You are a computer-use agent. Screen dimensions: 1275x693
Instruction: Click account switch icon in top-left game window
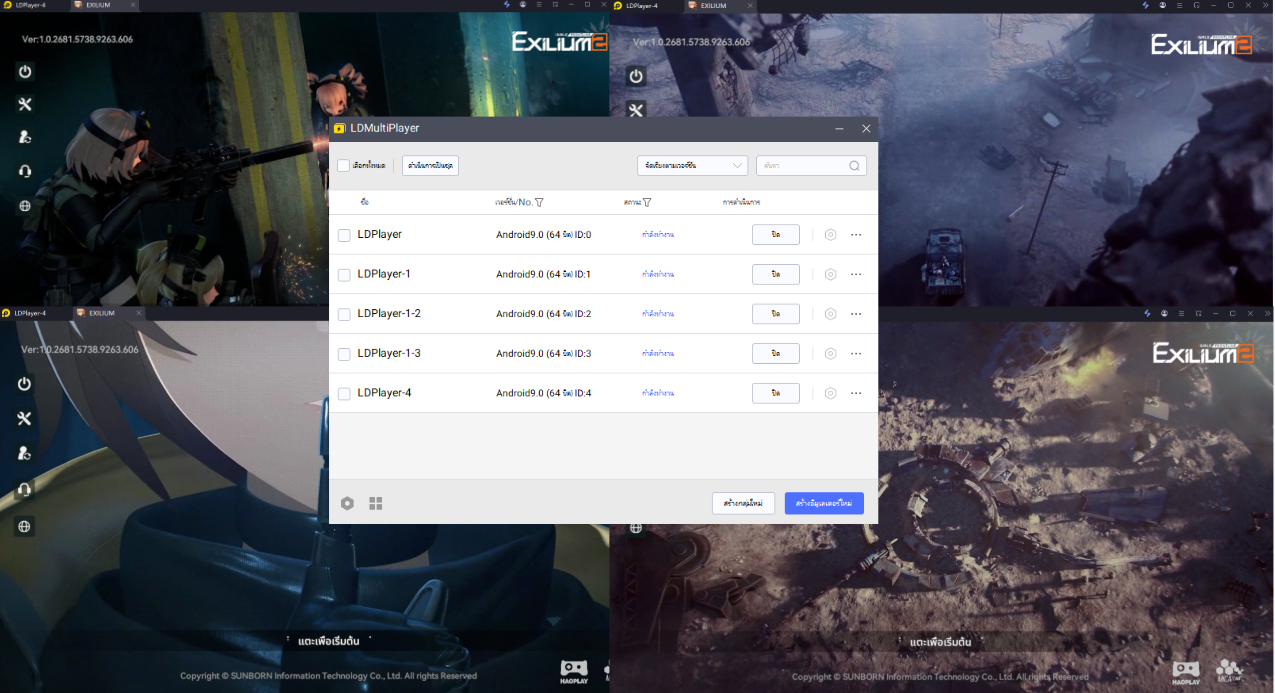coord(25,138)
